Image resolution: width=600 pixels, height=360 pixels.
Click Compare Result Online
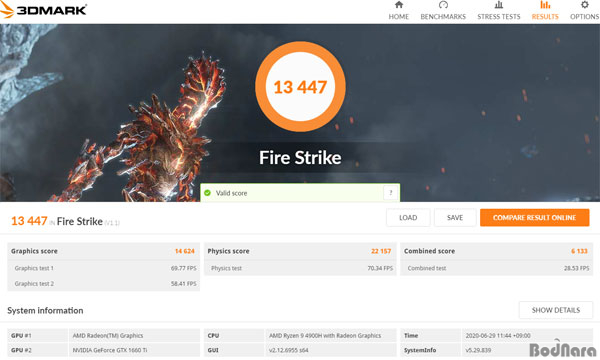point(535,218)
